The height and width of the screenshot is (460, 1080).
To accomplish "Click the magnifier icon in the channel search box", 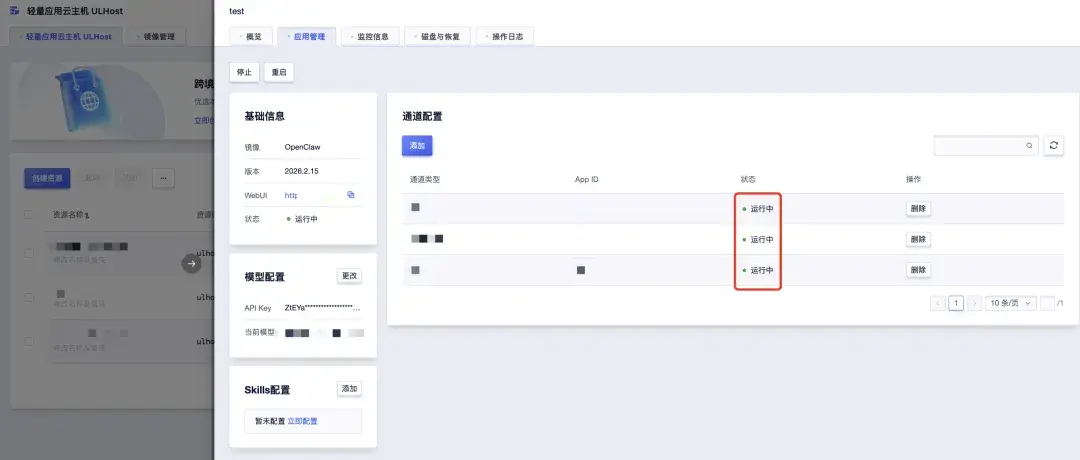I will (1029, 145).
